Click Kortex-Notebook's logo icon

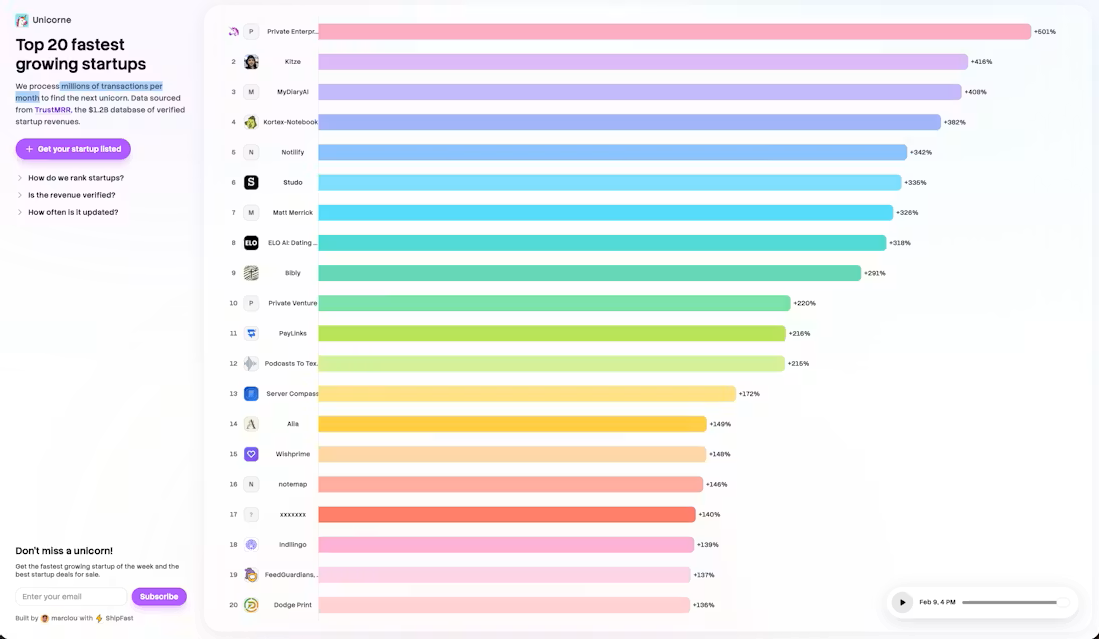pos(251,122)
